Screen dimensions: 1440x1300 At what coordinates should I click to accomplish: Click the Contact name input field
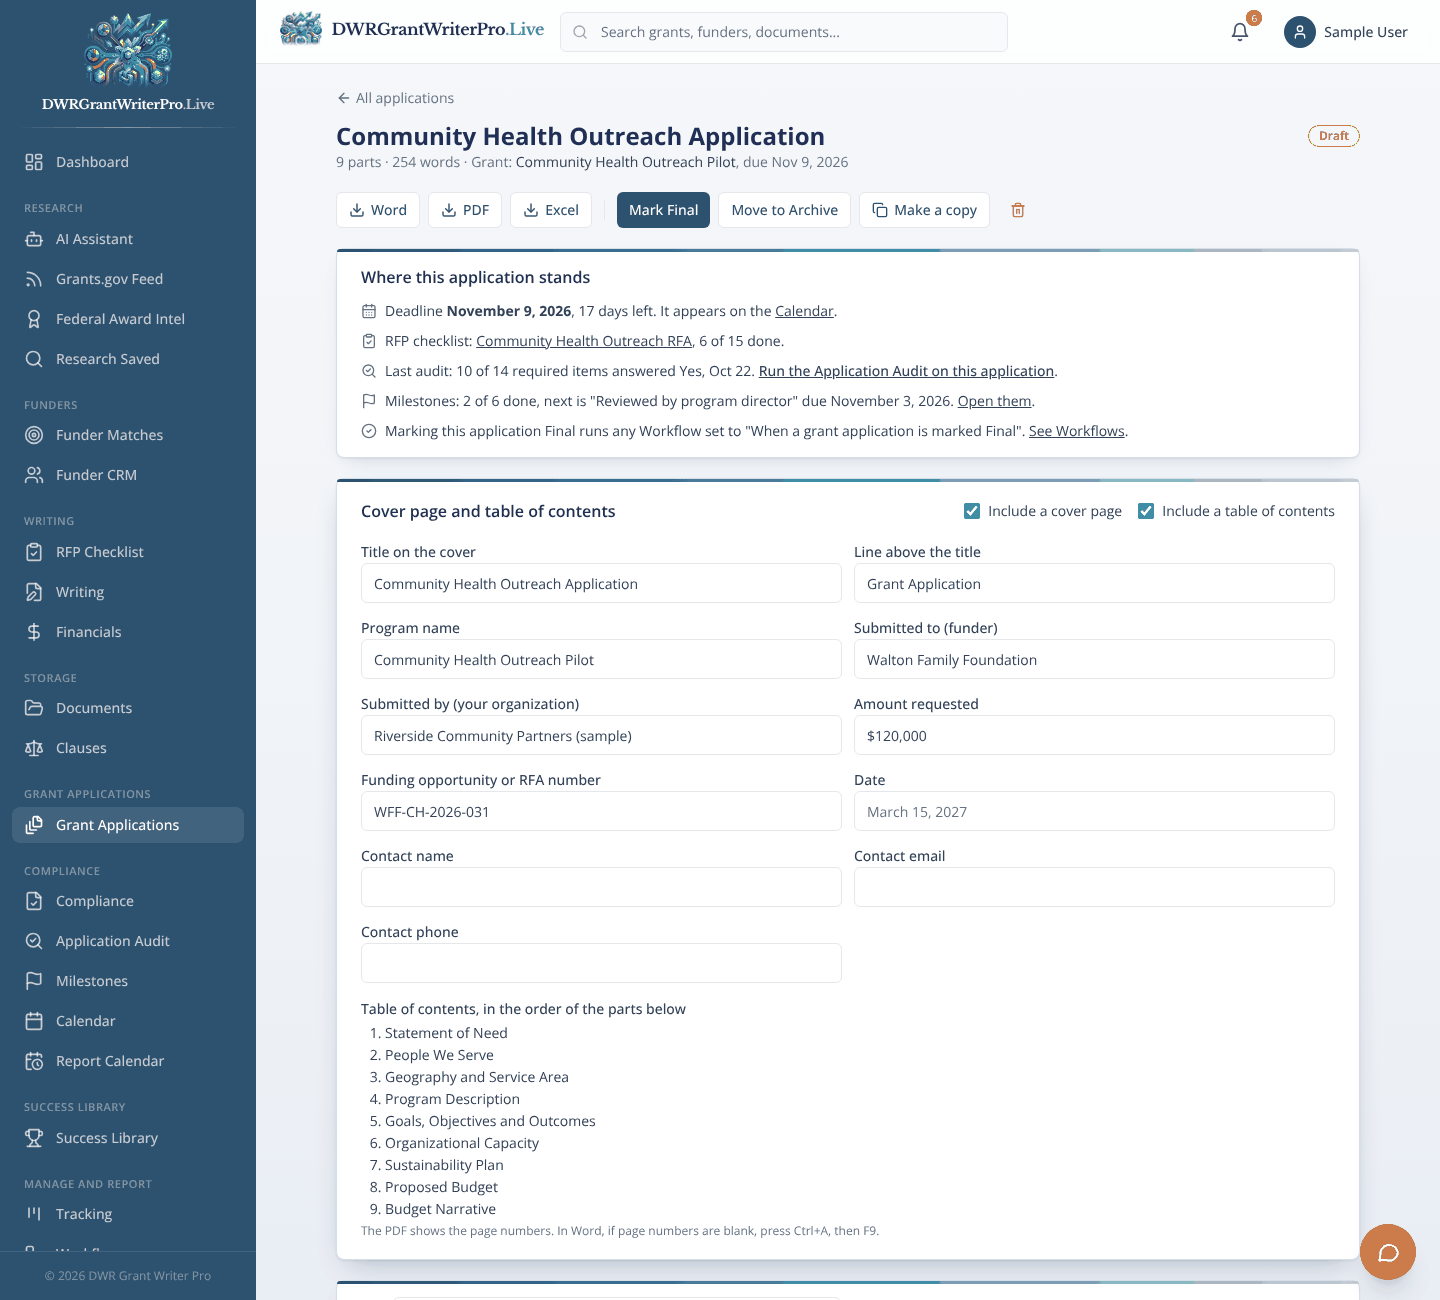(601, 887)
